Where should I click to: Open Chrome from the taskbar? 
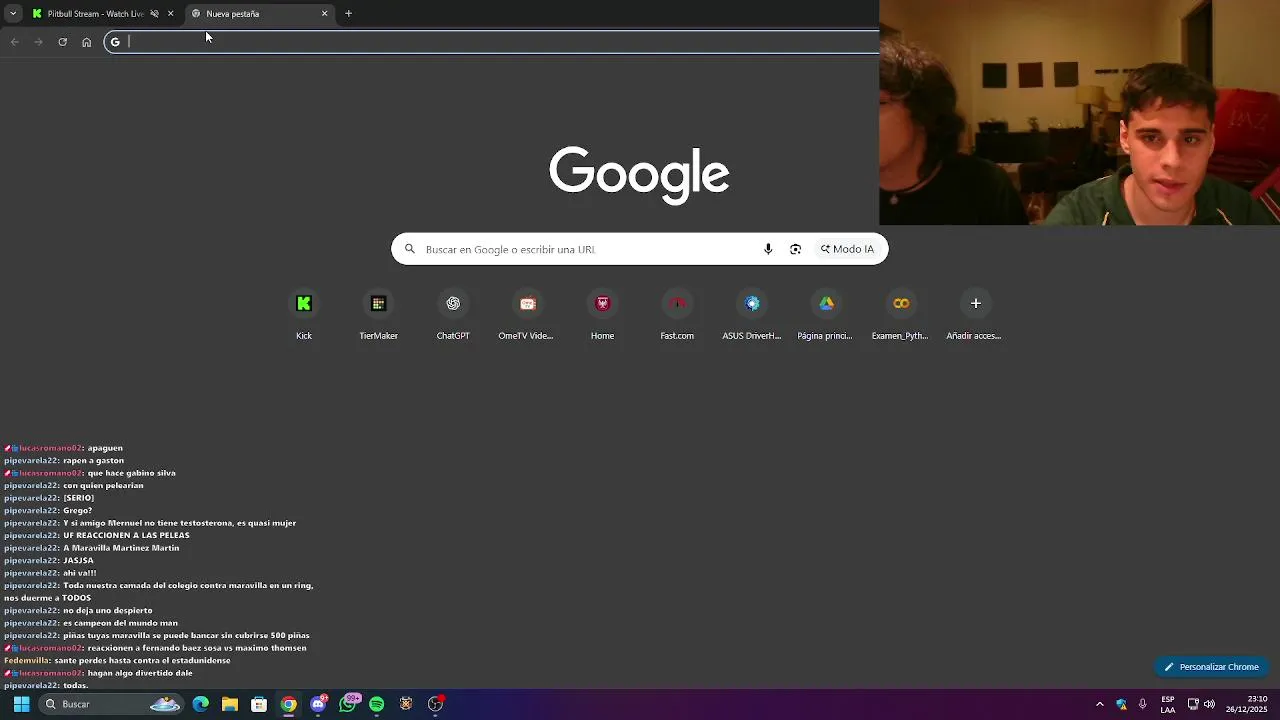click(x=288, y=704)
